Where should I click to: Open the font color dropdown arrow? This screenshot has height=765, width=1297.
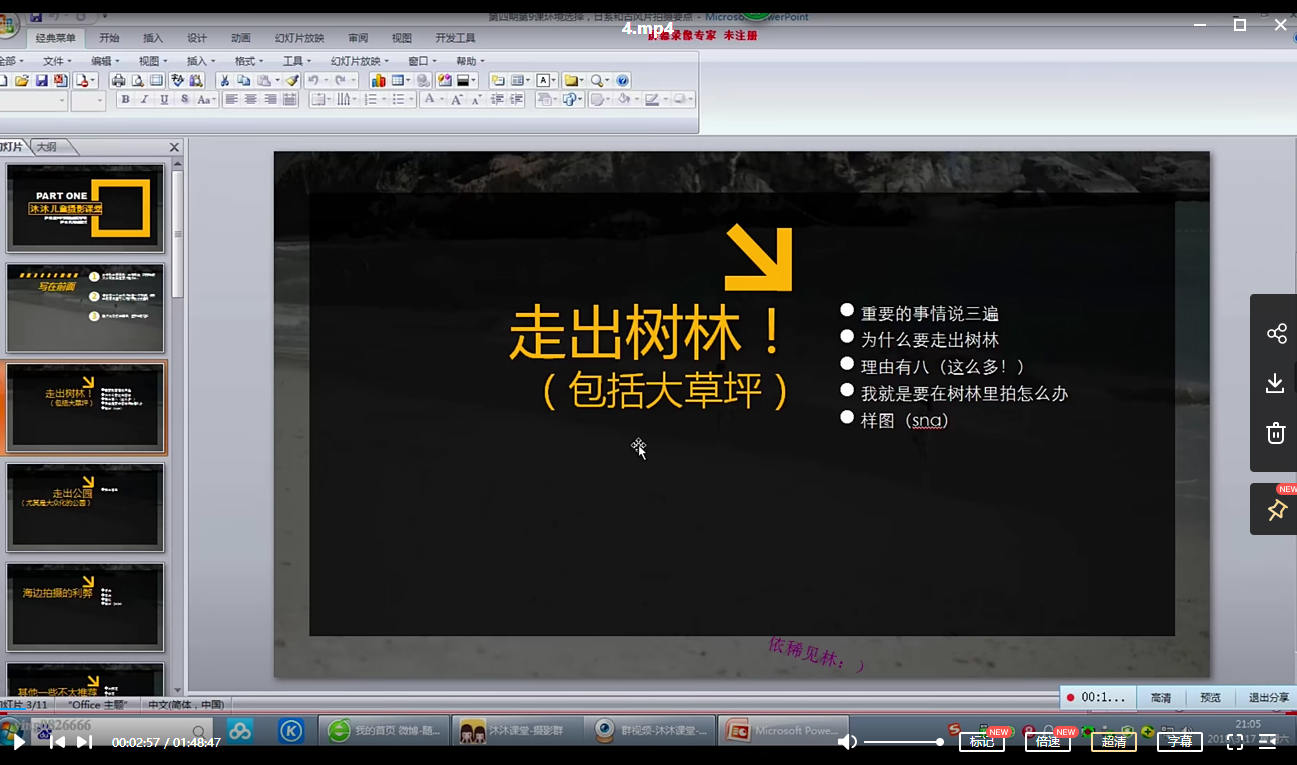[x=441, y=98]
